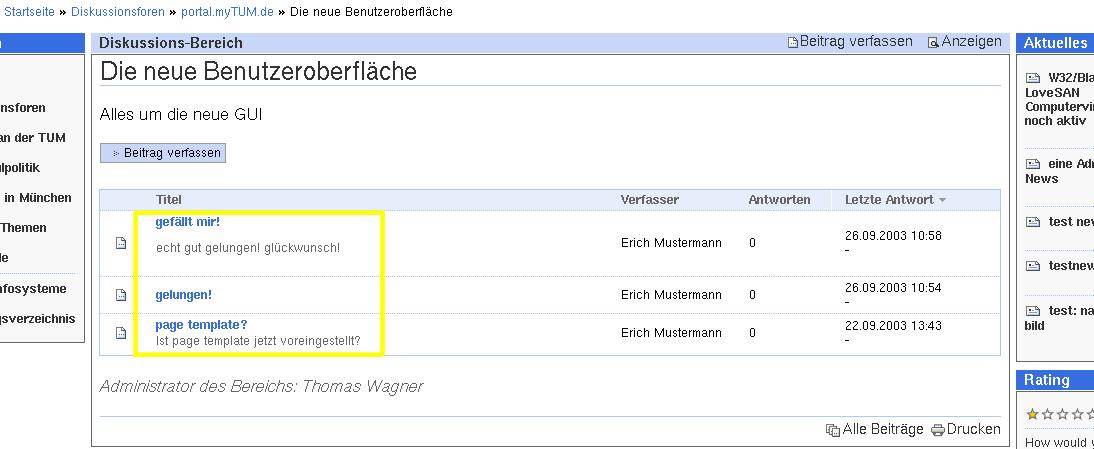Viewport: 1094px width, 449px height.
Task: Sort the table by Verfasser column header
Action: pyautogui.click(x=649, y=200)
